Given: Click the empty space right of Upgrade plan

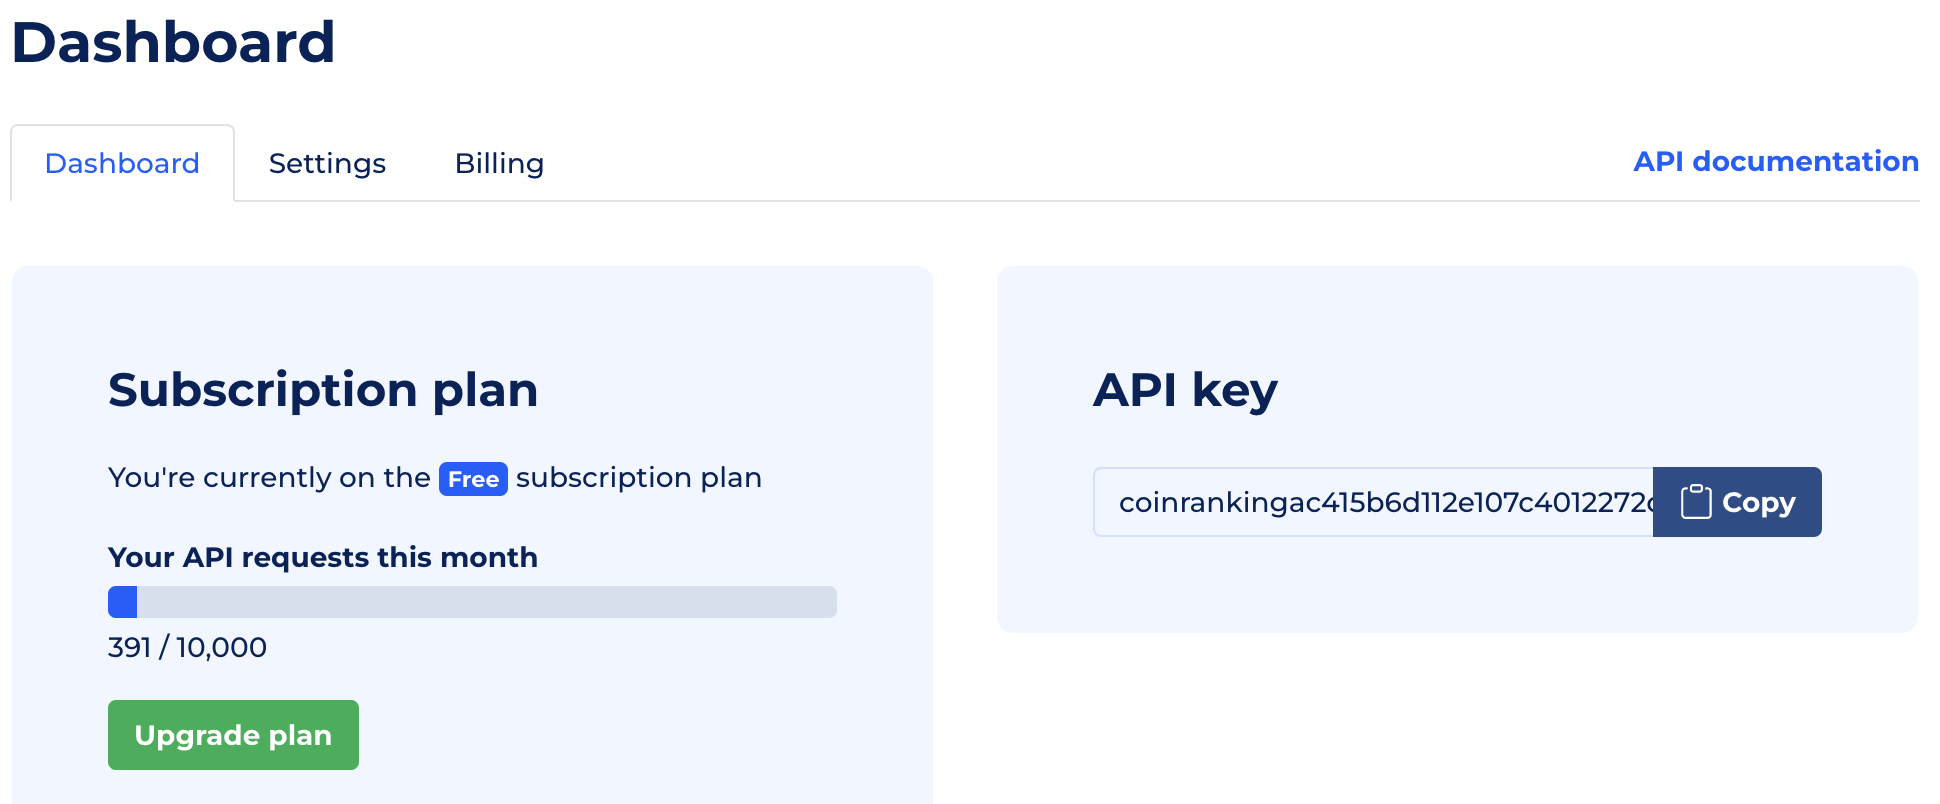Looking at the screenshot, I should click(x=620, y=735).
